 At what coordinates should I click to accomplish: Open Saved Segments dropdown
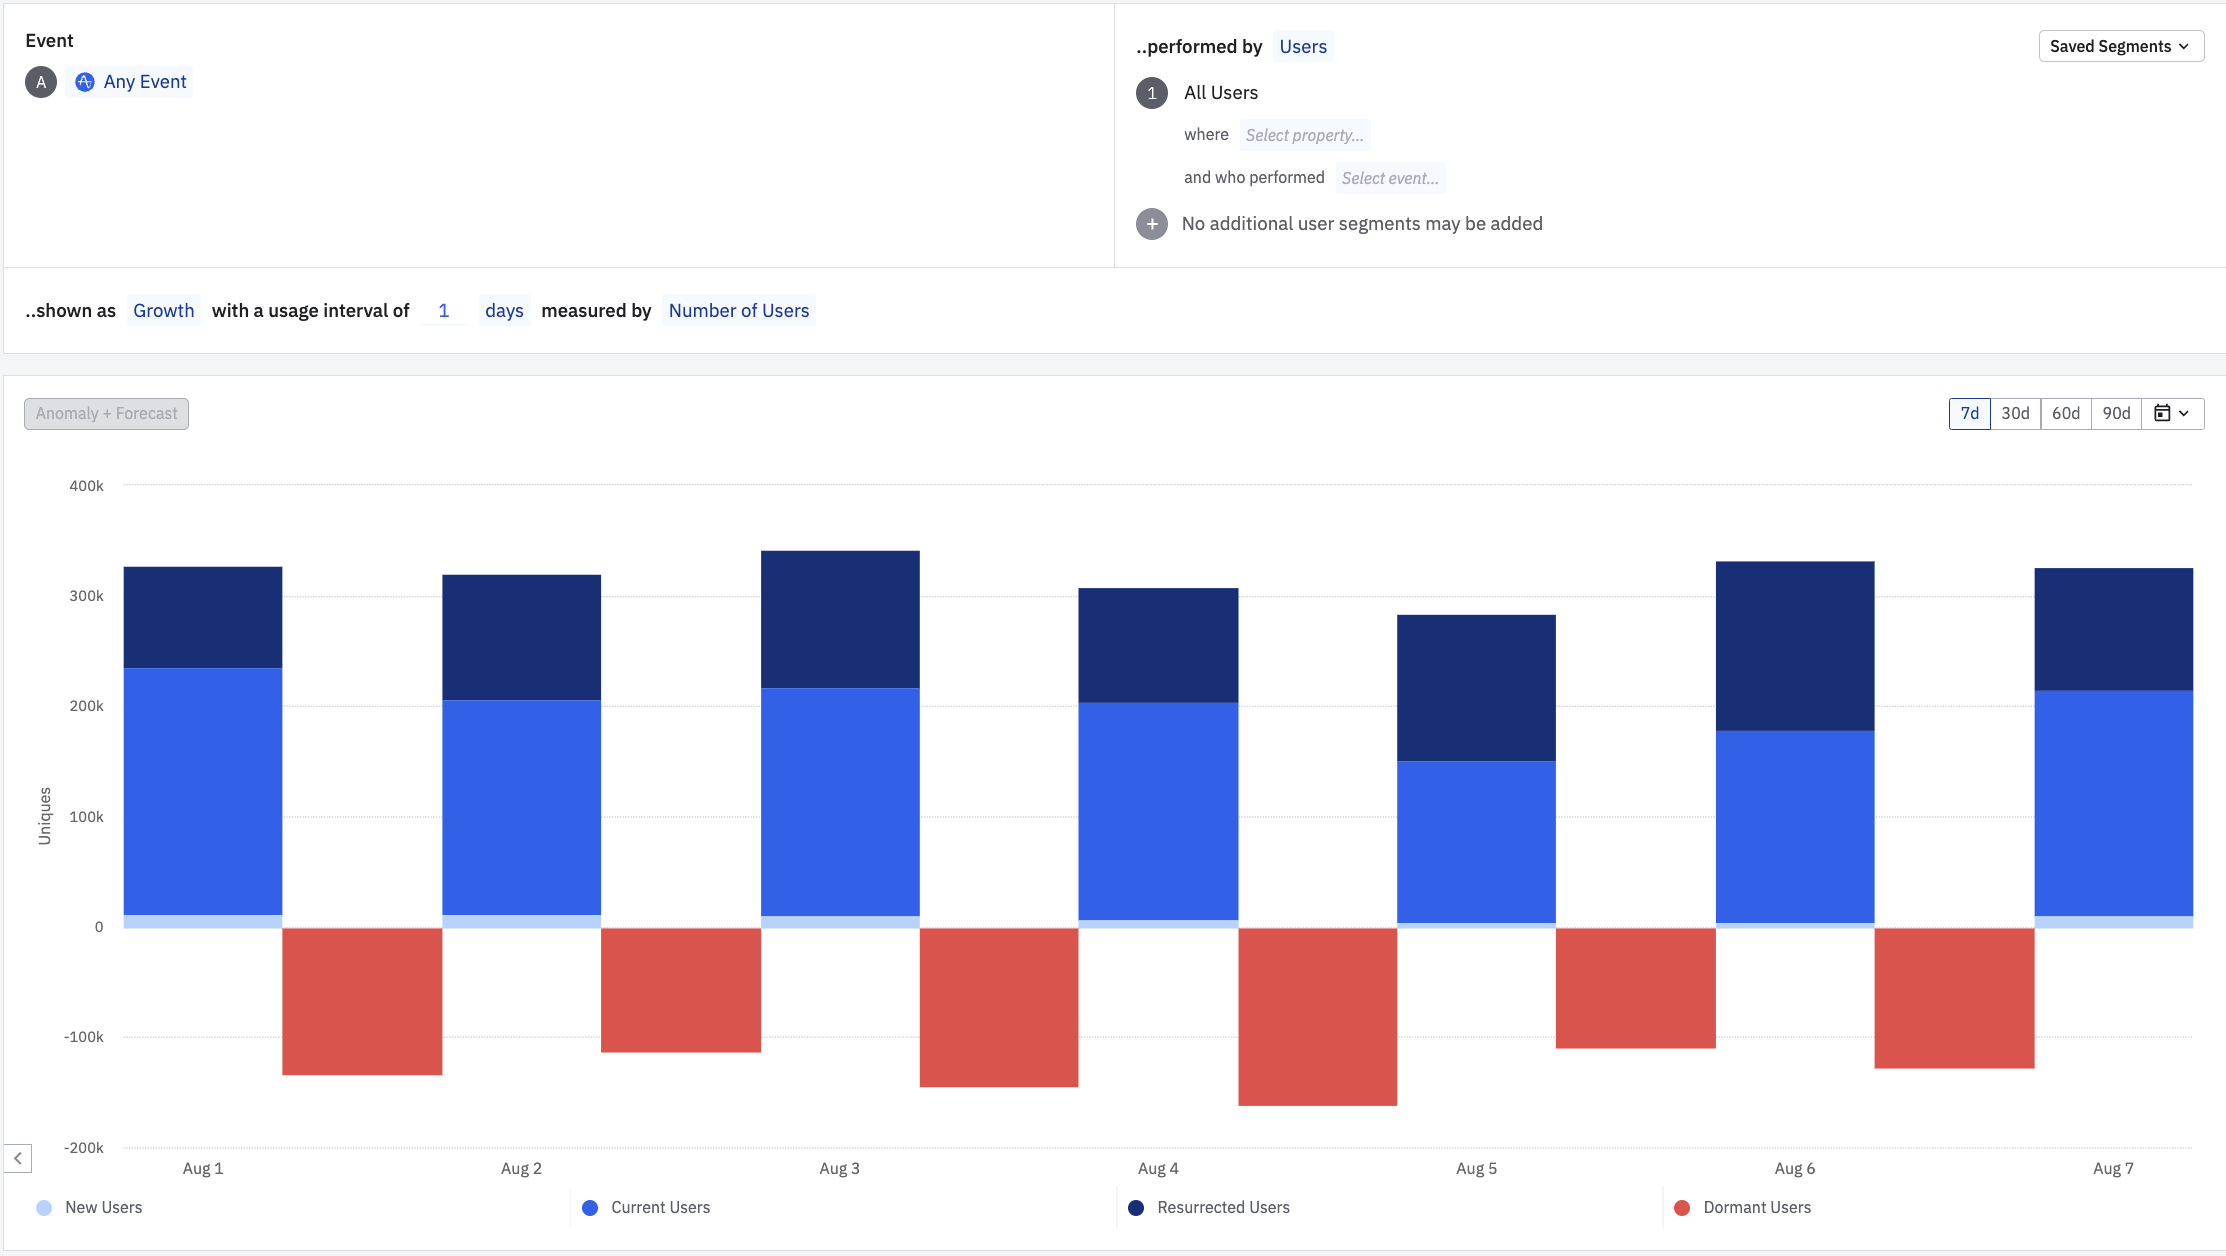2121,47
